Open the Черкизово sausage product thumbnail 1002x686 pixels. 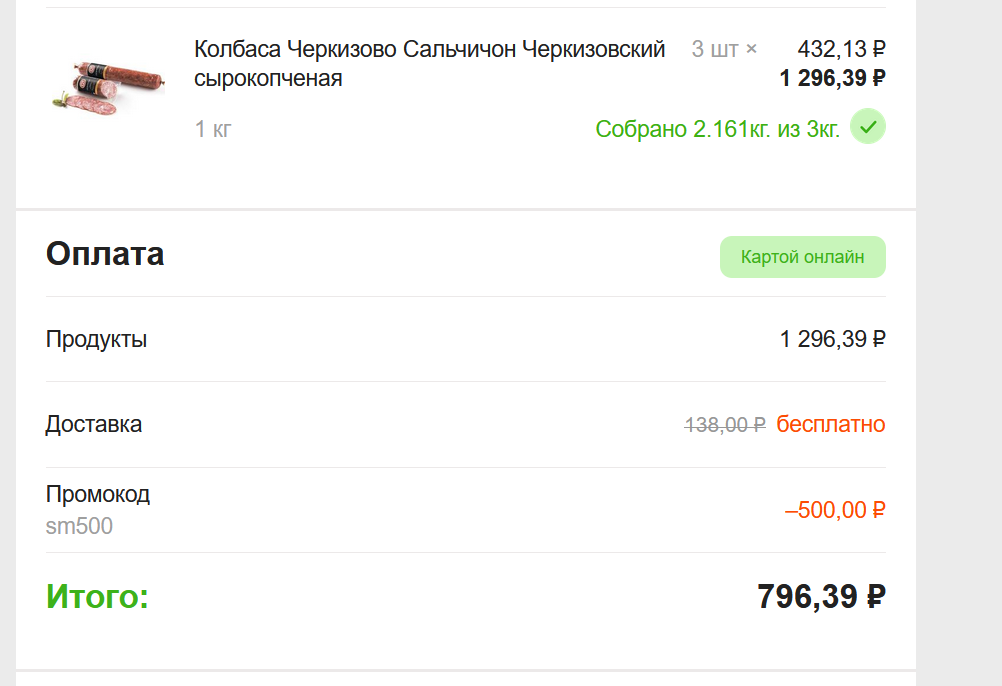click(109, 89)
